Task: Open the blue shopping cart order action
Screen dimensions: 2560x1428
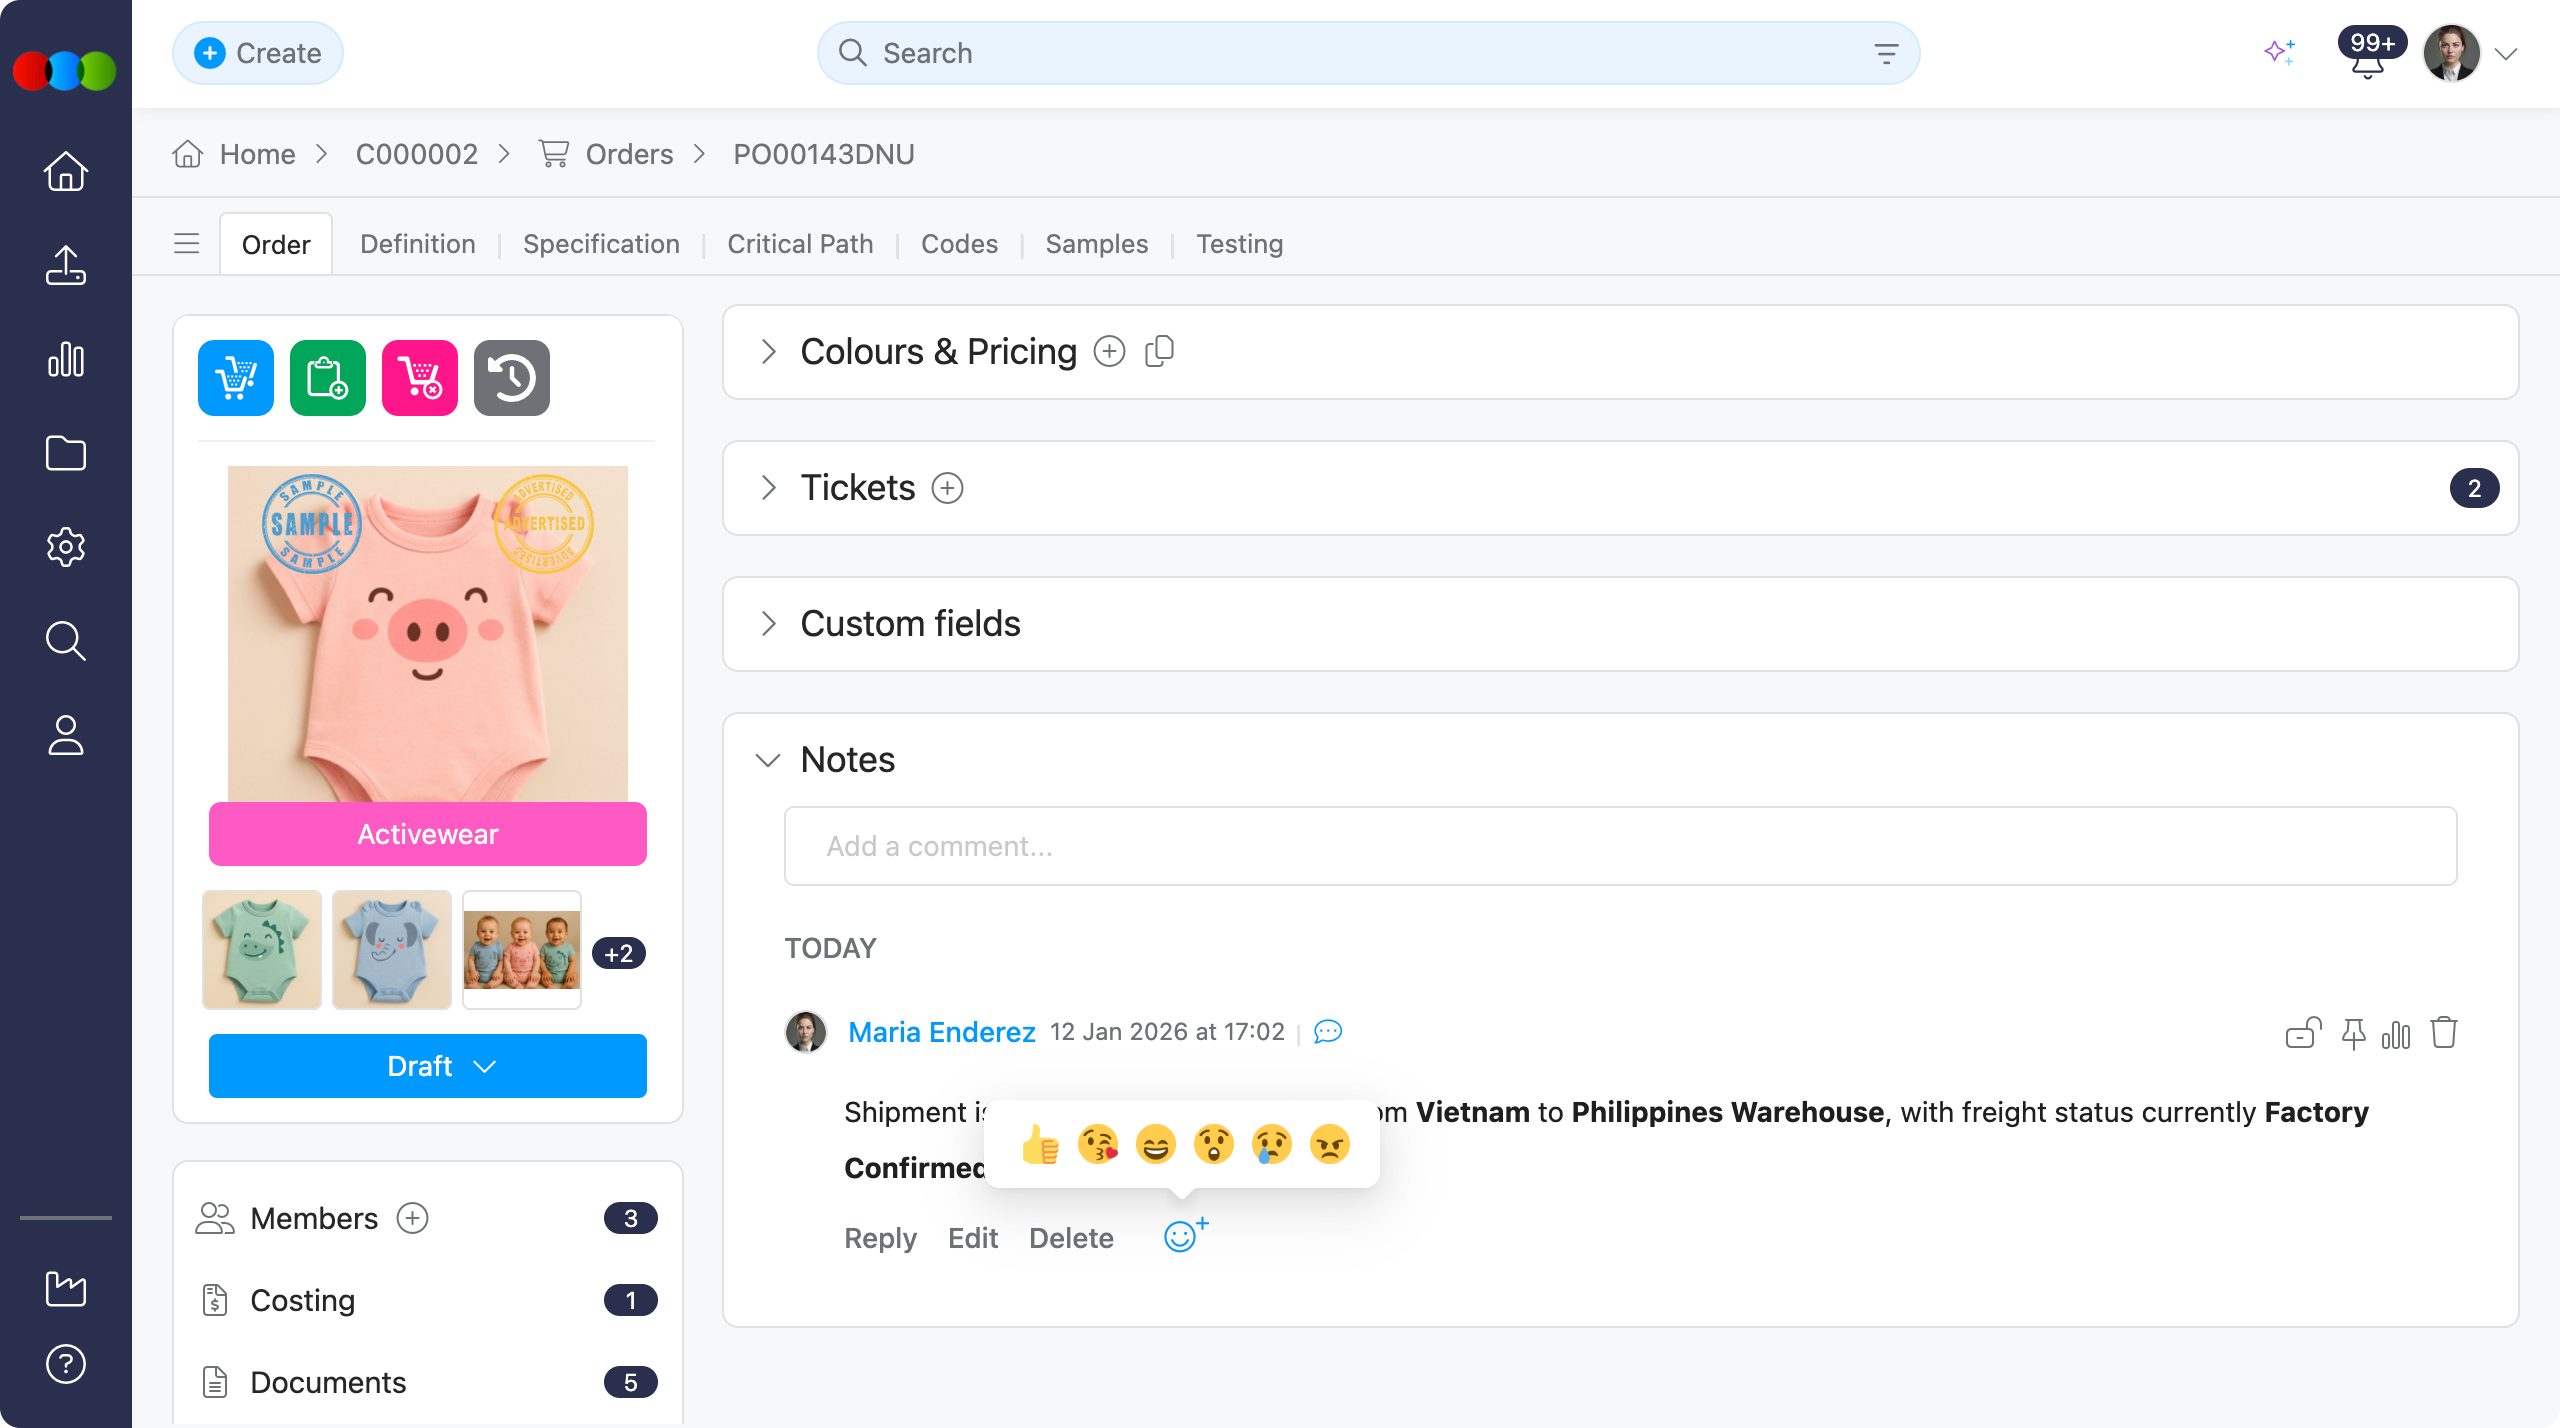Action: tap(235, 377)
